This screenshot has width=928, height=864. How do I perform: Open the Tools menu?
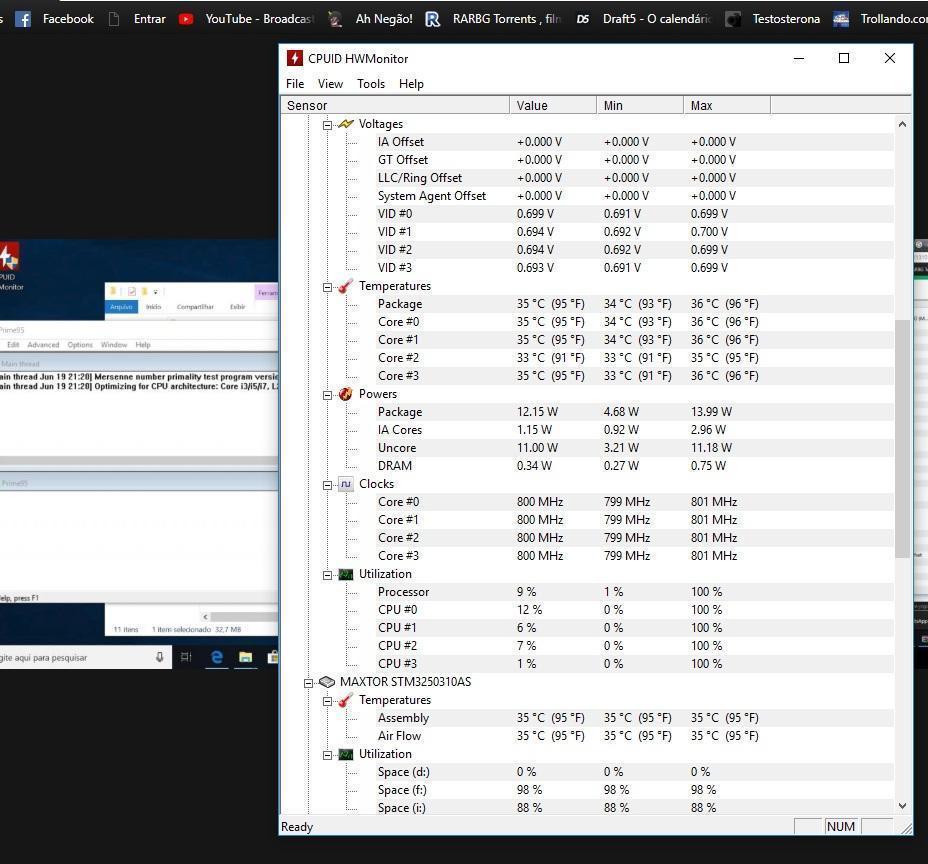[370, 84]
